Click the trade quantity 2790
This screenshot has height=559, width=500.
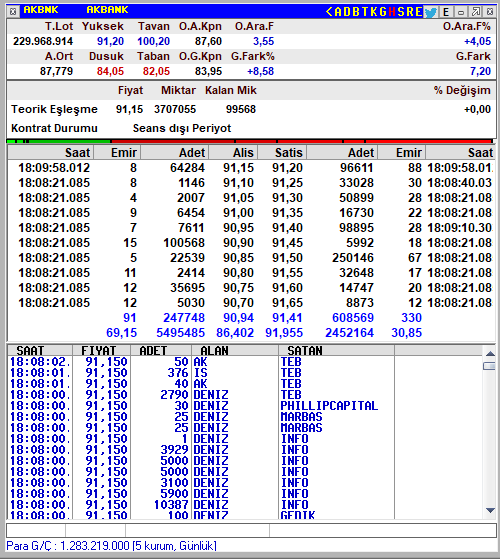click(x=174, y=395)
